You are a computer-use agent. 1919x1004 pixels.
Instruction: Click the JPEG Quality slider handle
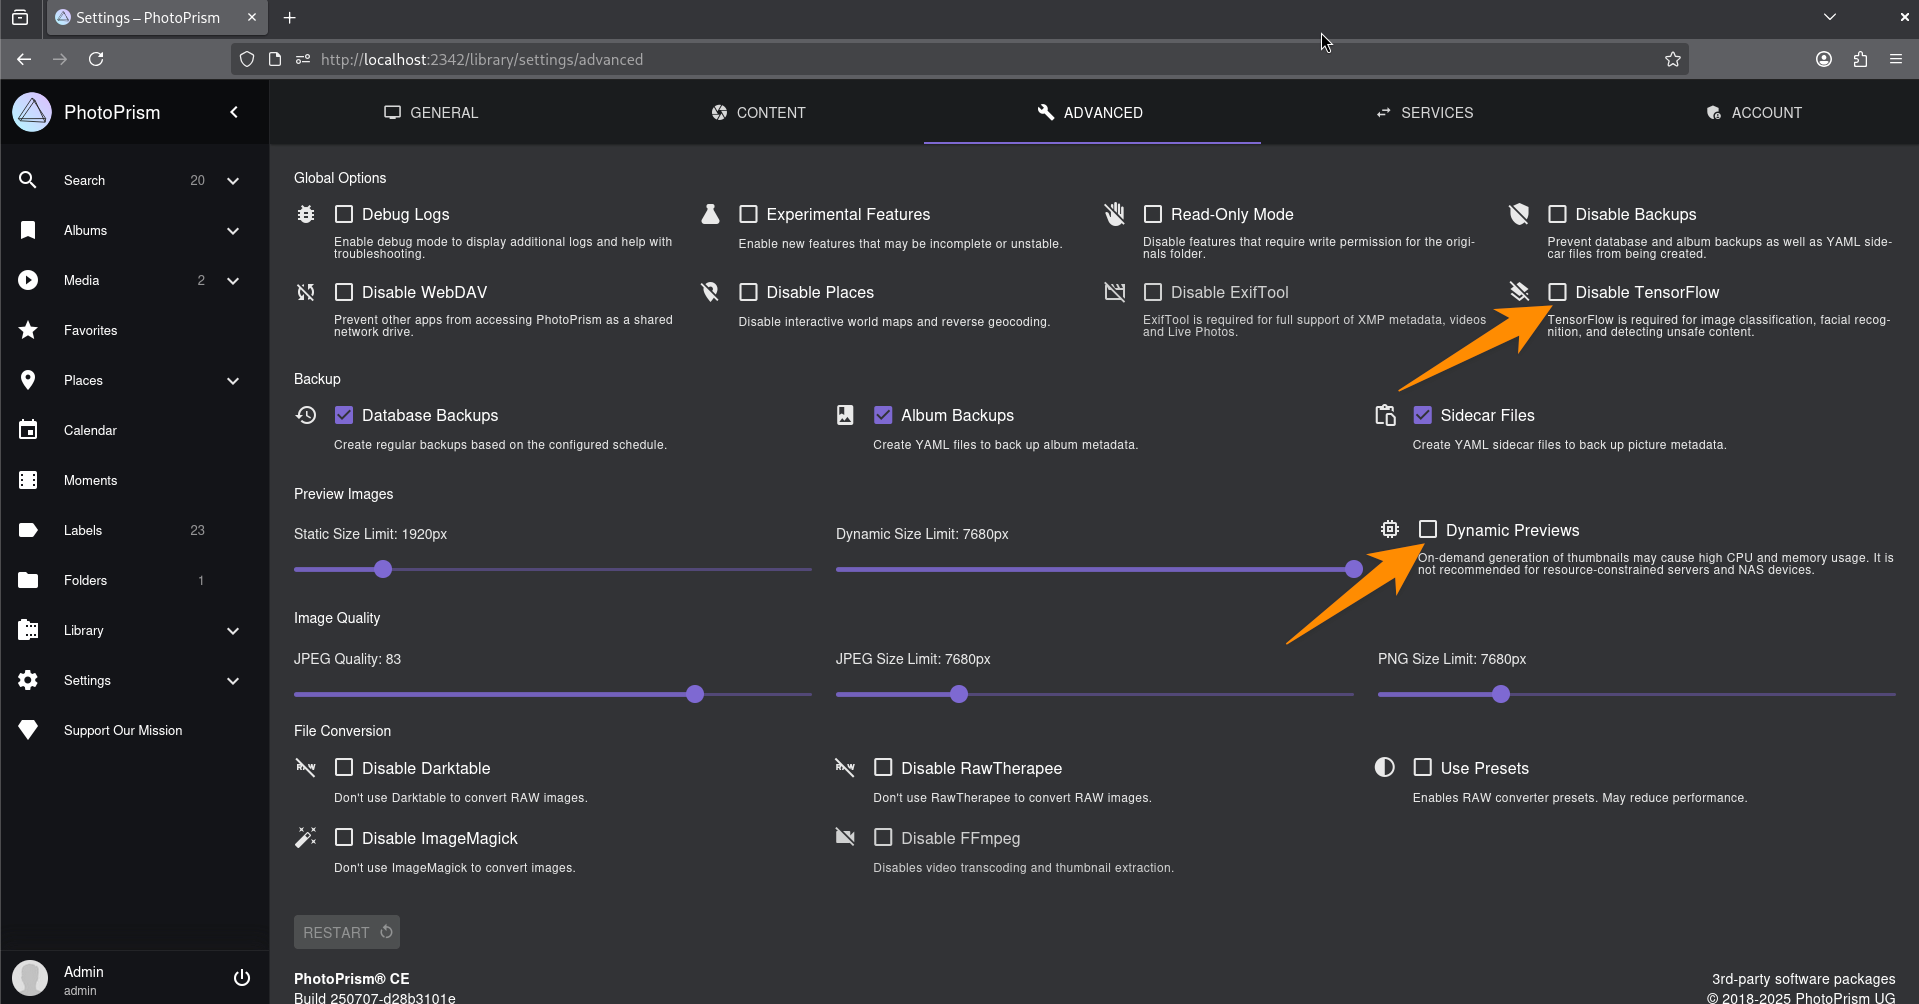(695, 694)
